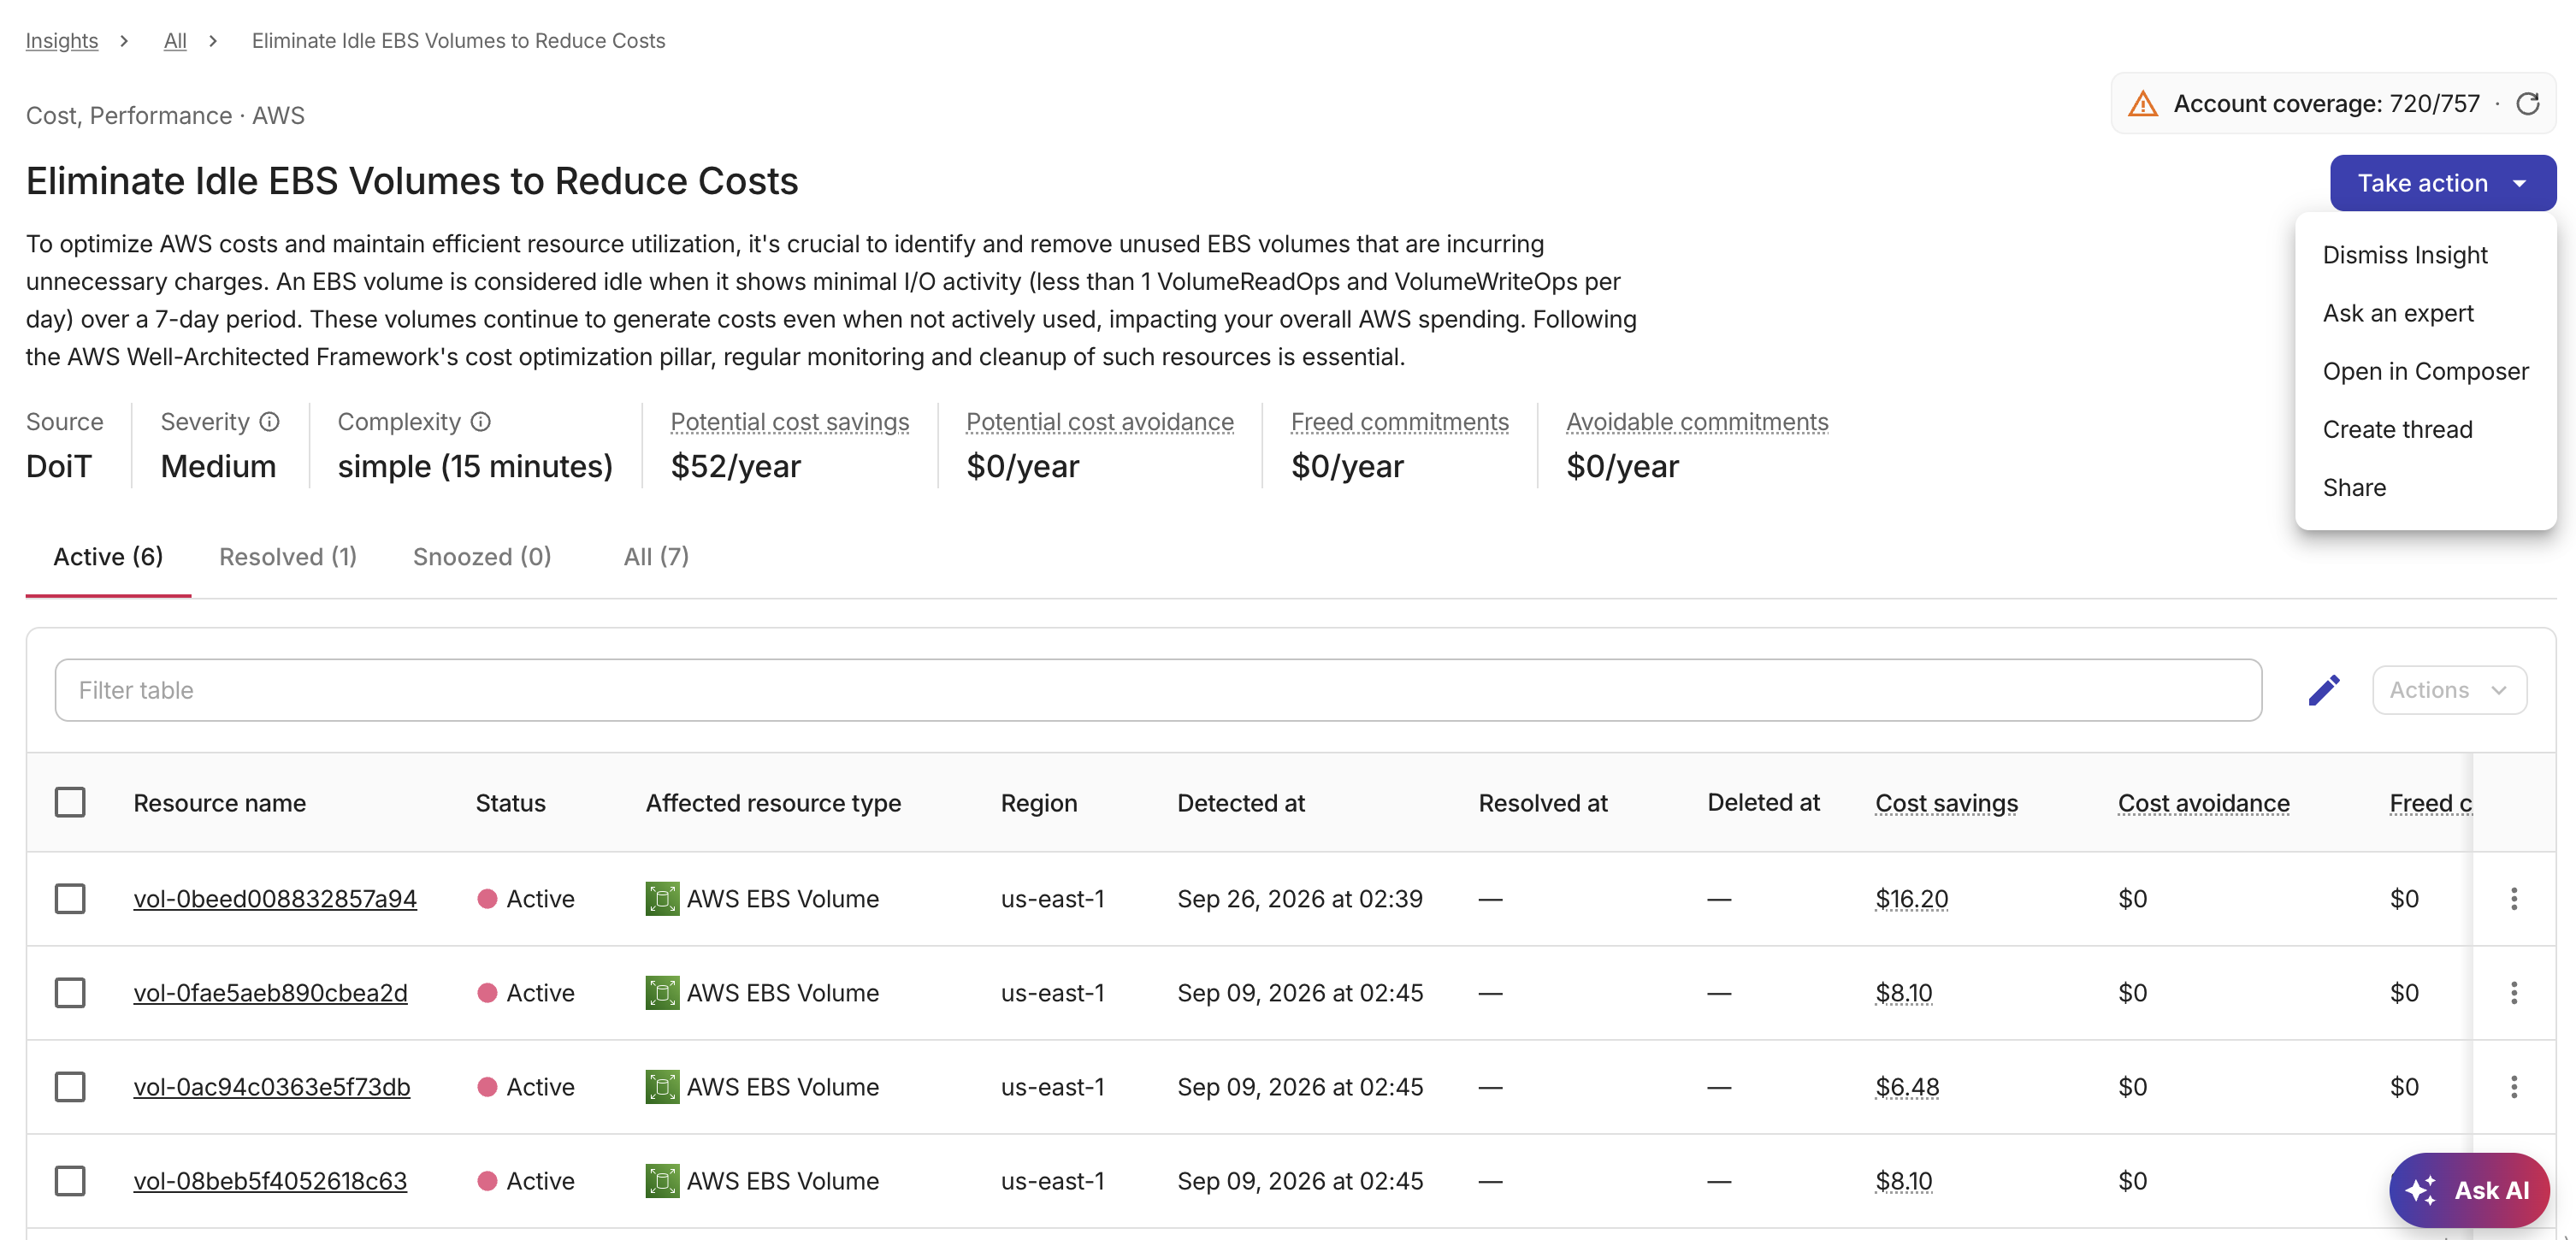Click the Cost avoidance column header
2576x1240 pixels.
tap(2203, 803)
